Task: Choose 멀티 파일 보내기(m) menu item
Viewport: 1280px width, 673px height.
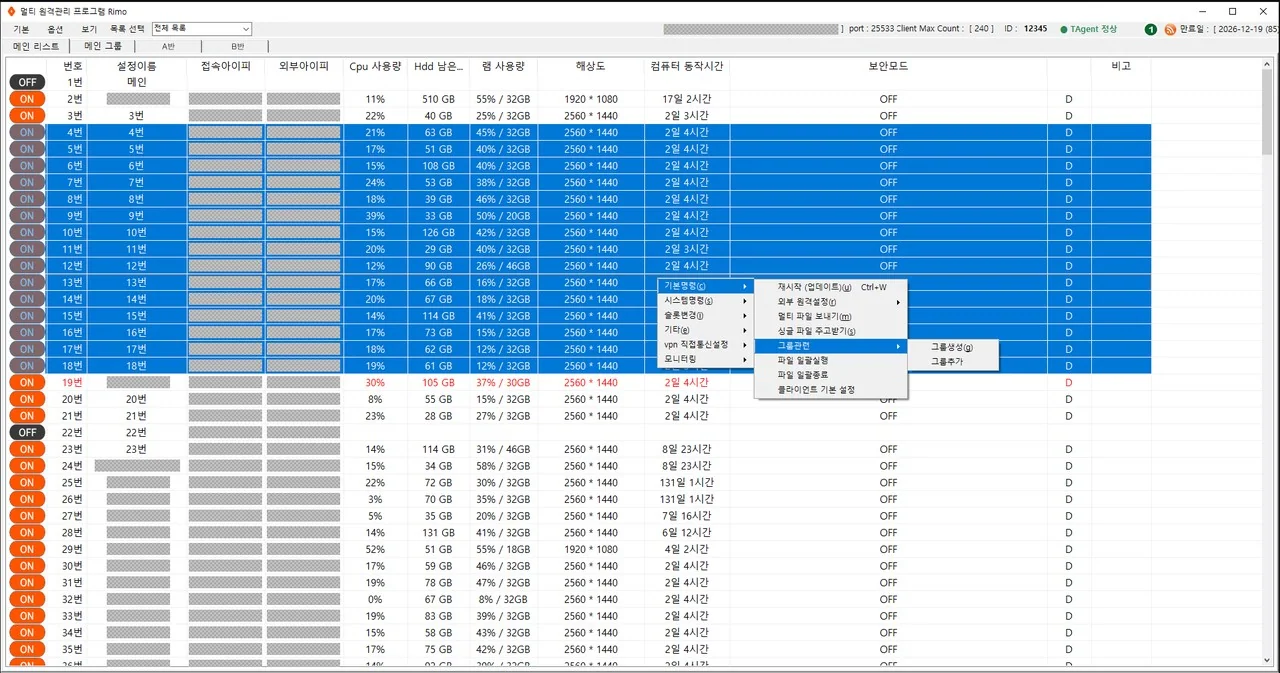Action: [831, 316]
